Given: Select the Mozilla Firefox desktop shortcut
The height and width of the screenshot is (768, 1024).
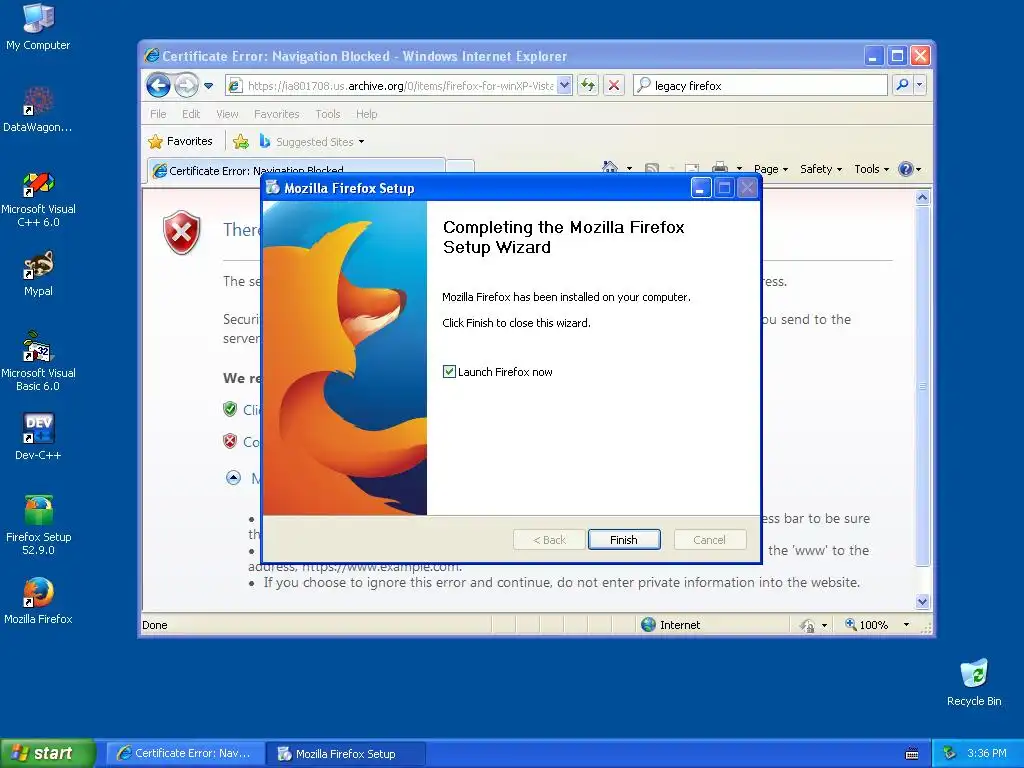Looking at the screenshot, I should 38,601.
